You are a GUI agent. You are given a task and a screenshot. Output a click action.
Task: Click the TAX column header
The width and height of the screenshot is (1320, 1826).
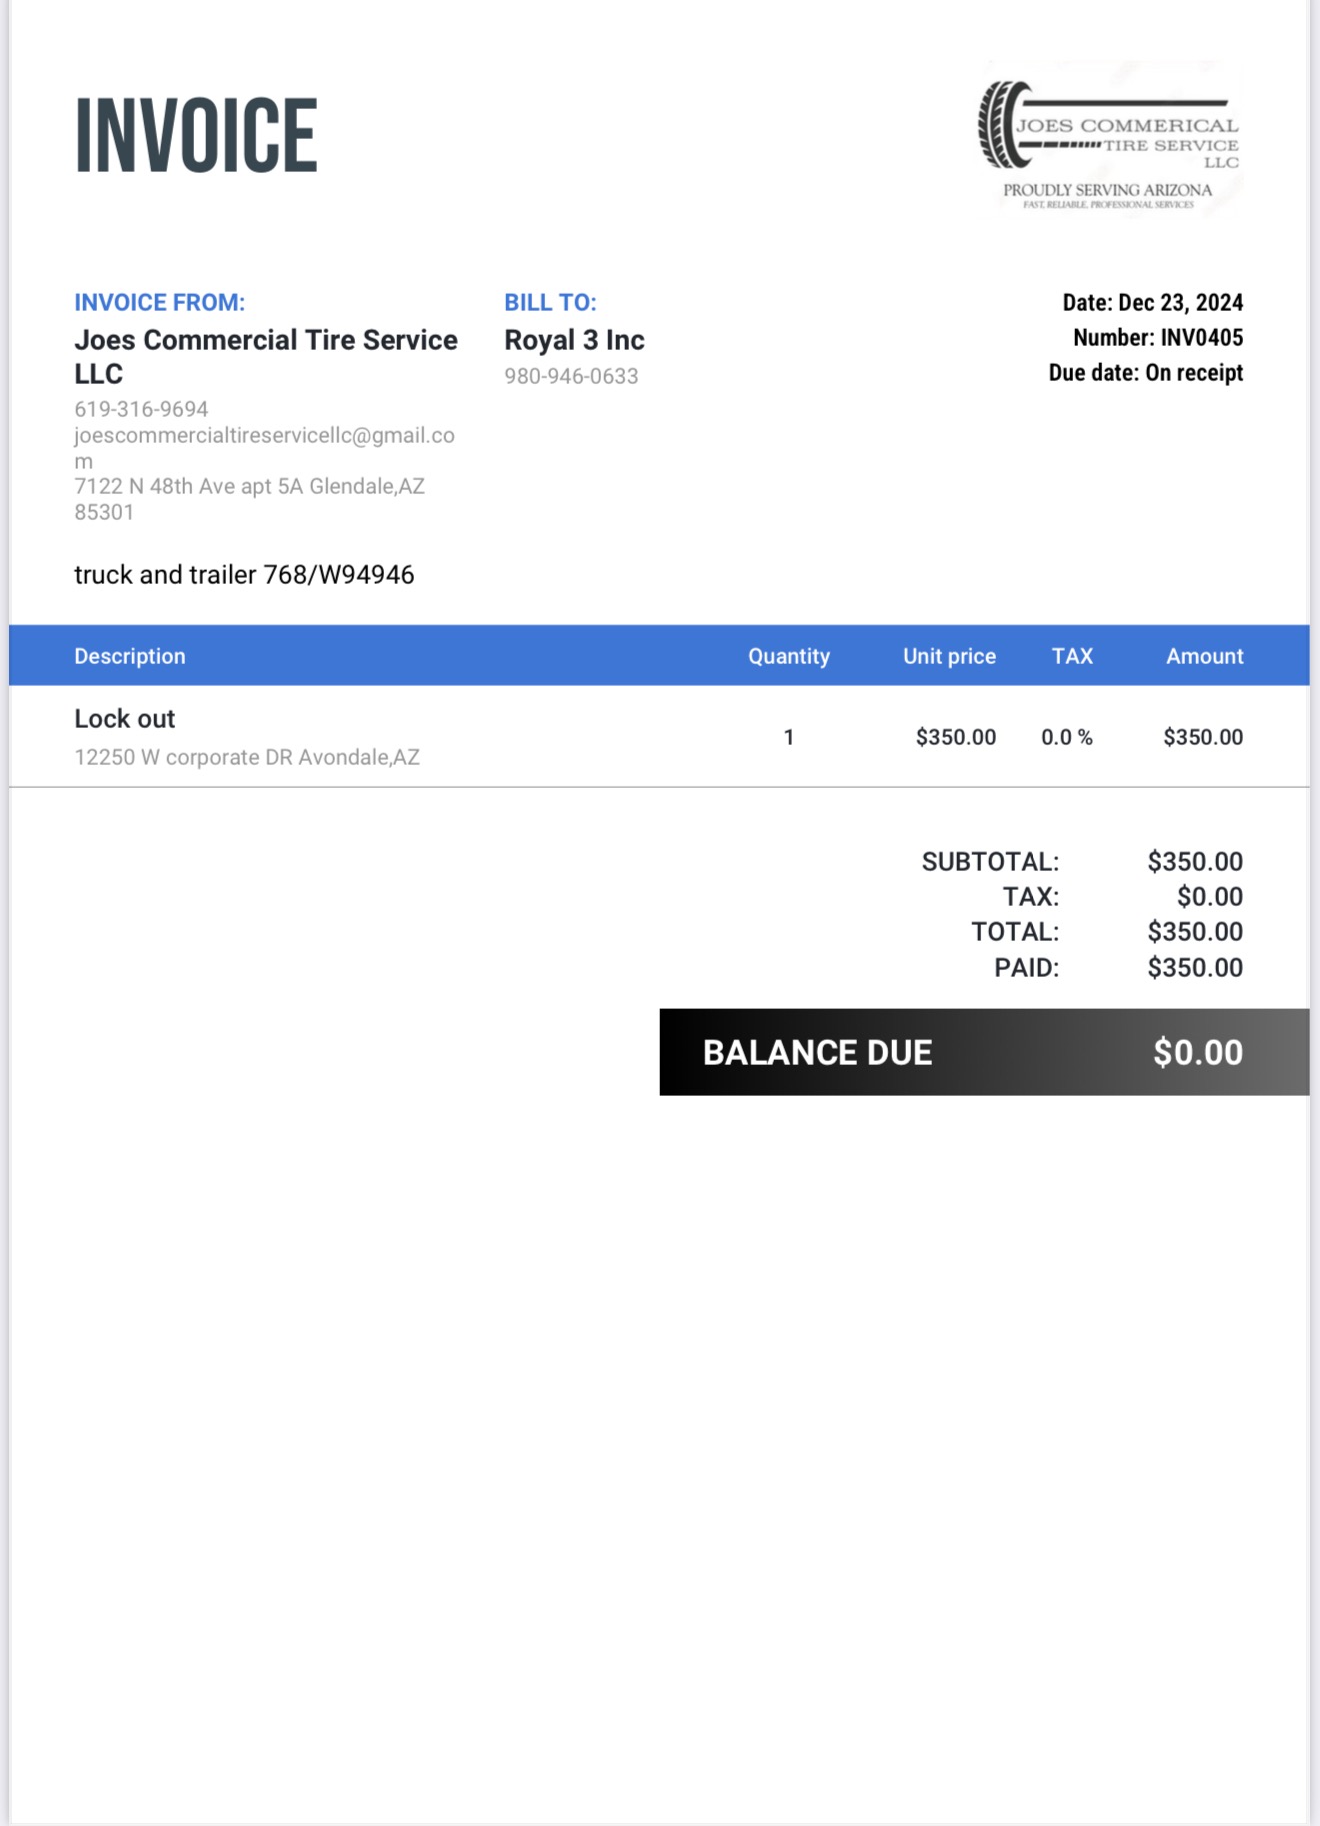(1072, 656)
